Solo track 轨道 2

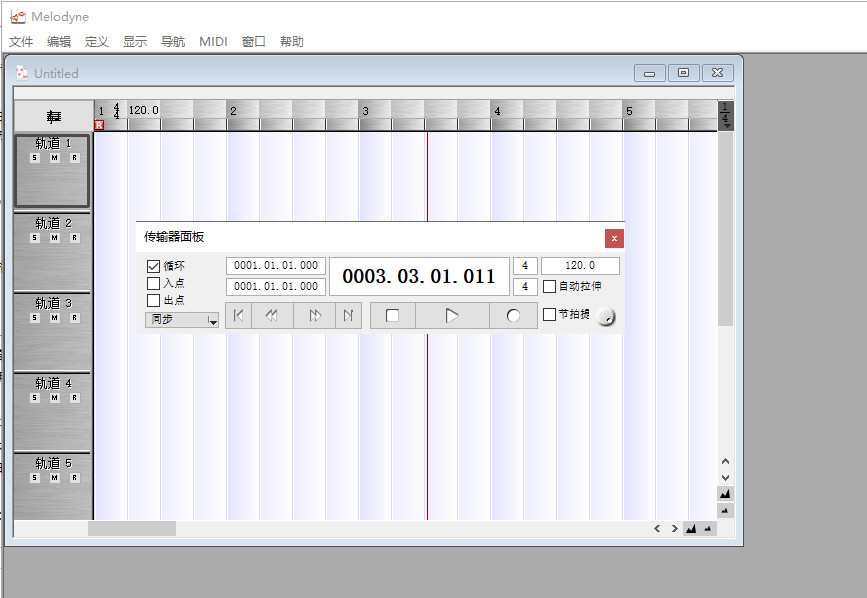coord(35,238)
